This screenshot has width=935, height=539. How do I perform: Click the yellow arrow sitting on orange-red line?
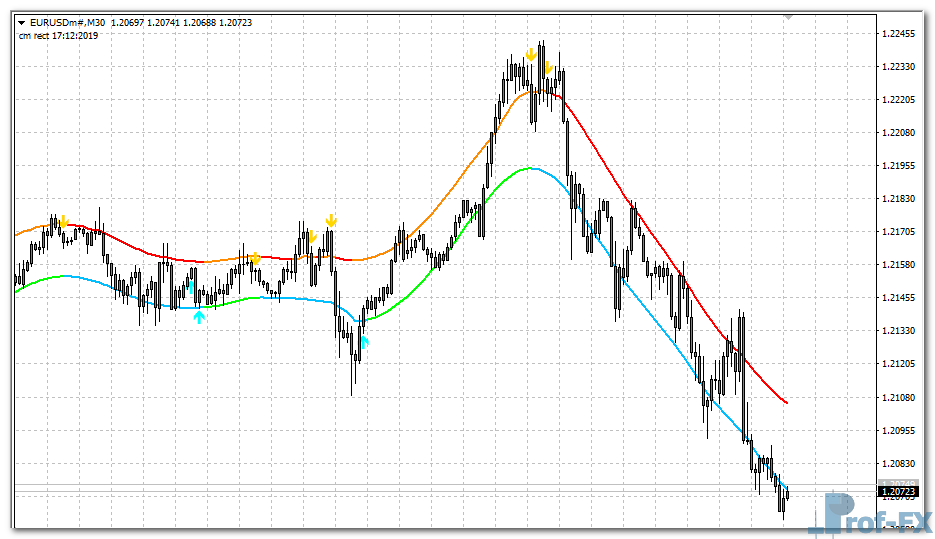(255, 258)
